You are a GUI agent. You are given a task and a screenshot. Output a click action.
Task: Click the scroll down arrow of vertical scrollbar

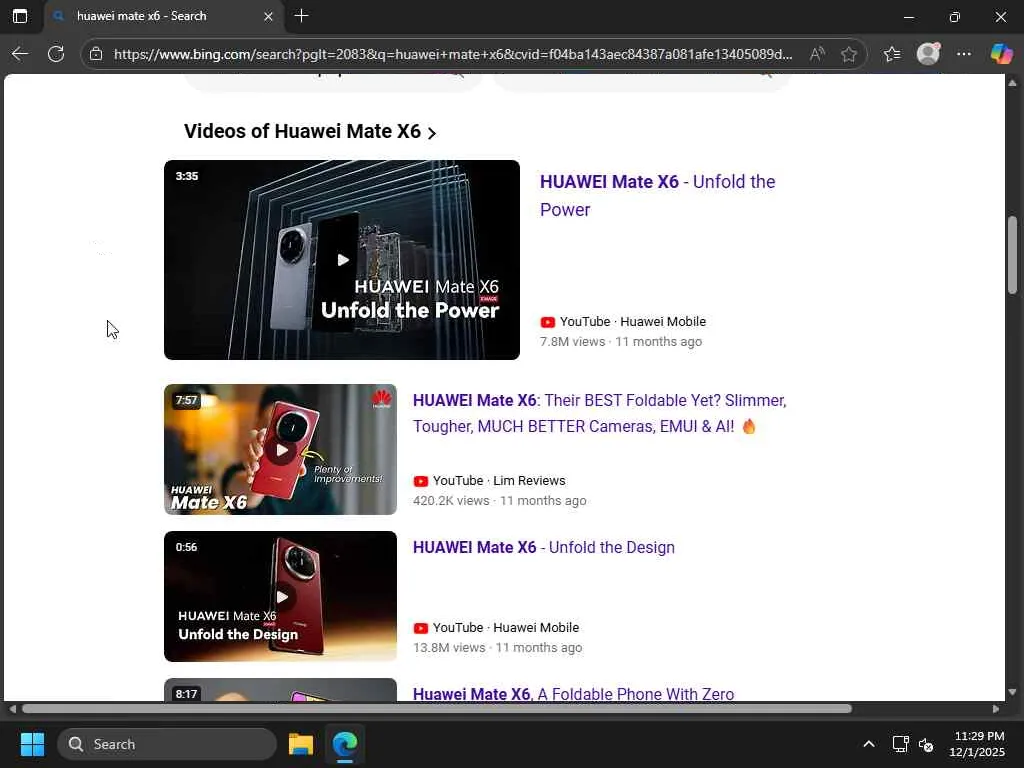(x=1012, y=692)
